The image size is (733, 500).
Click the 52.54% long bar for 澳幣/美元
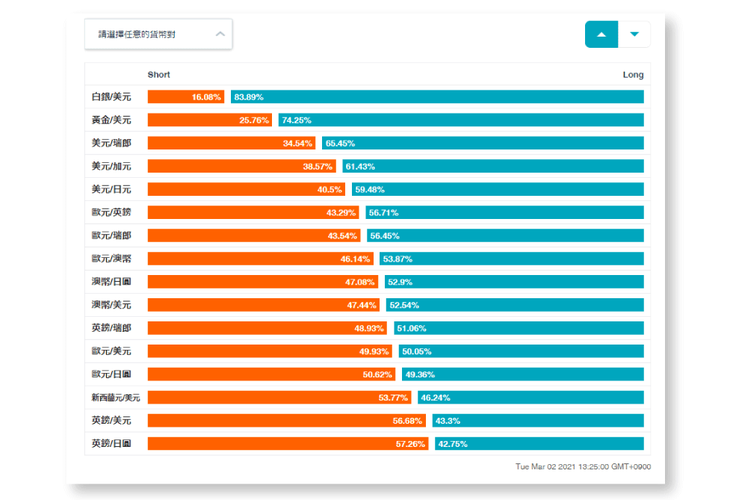[x=514, y=304]
